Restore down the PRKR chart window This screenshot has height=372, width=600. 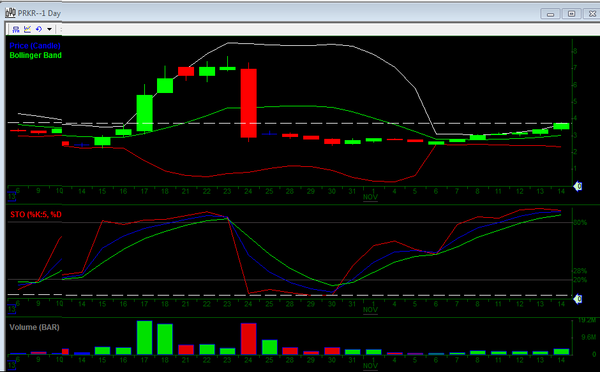pos(571,14)
